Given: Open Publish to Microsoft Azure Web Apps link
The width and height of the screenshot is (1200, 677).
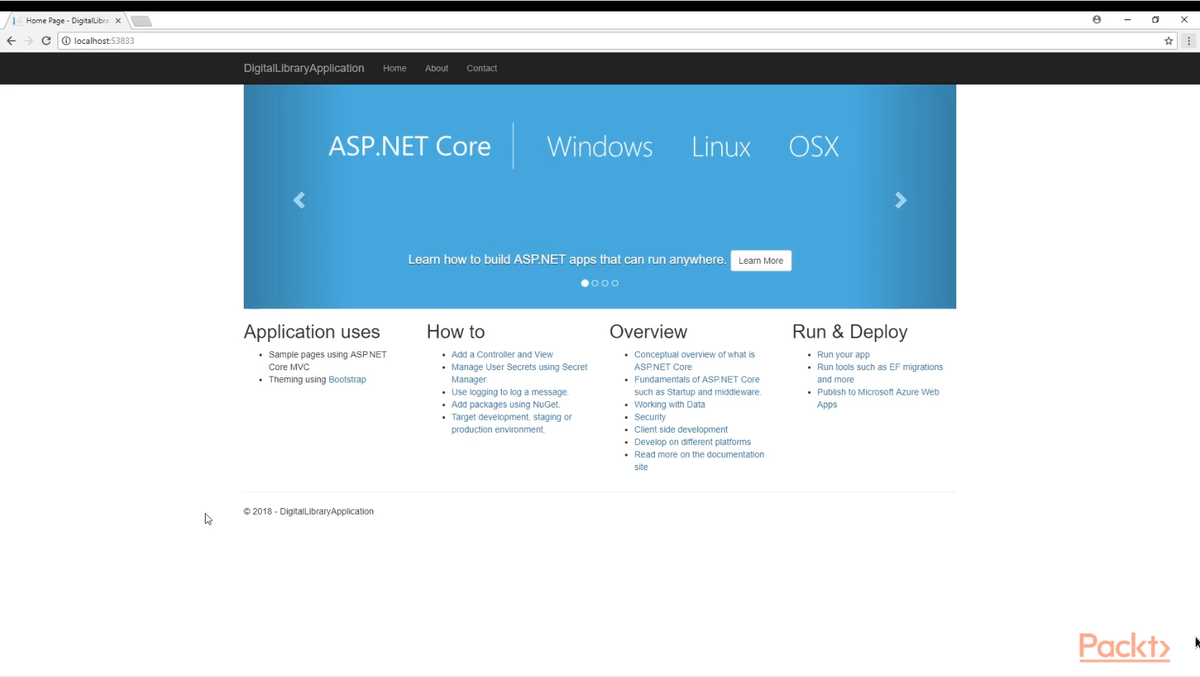Looking at the screenshot, I should point(878,398).
